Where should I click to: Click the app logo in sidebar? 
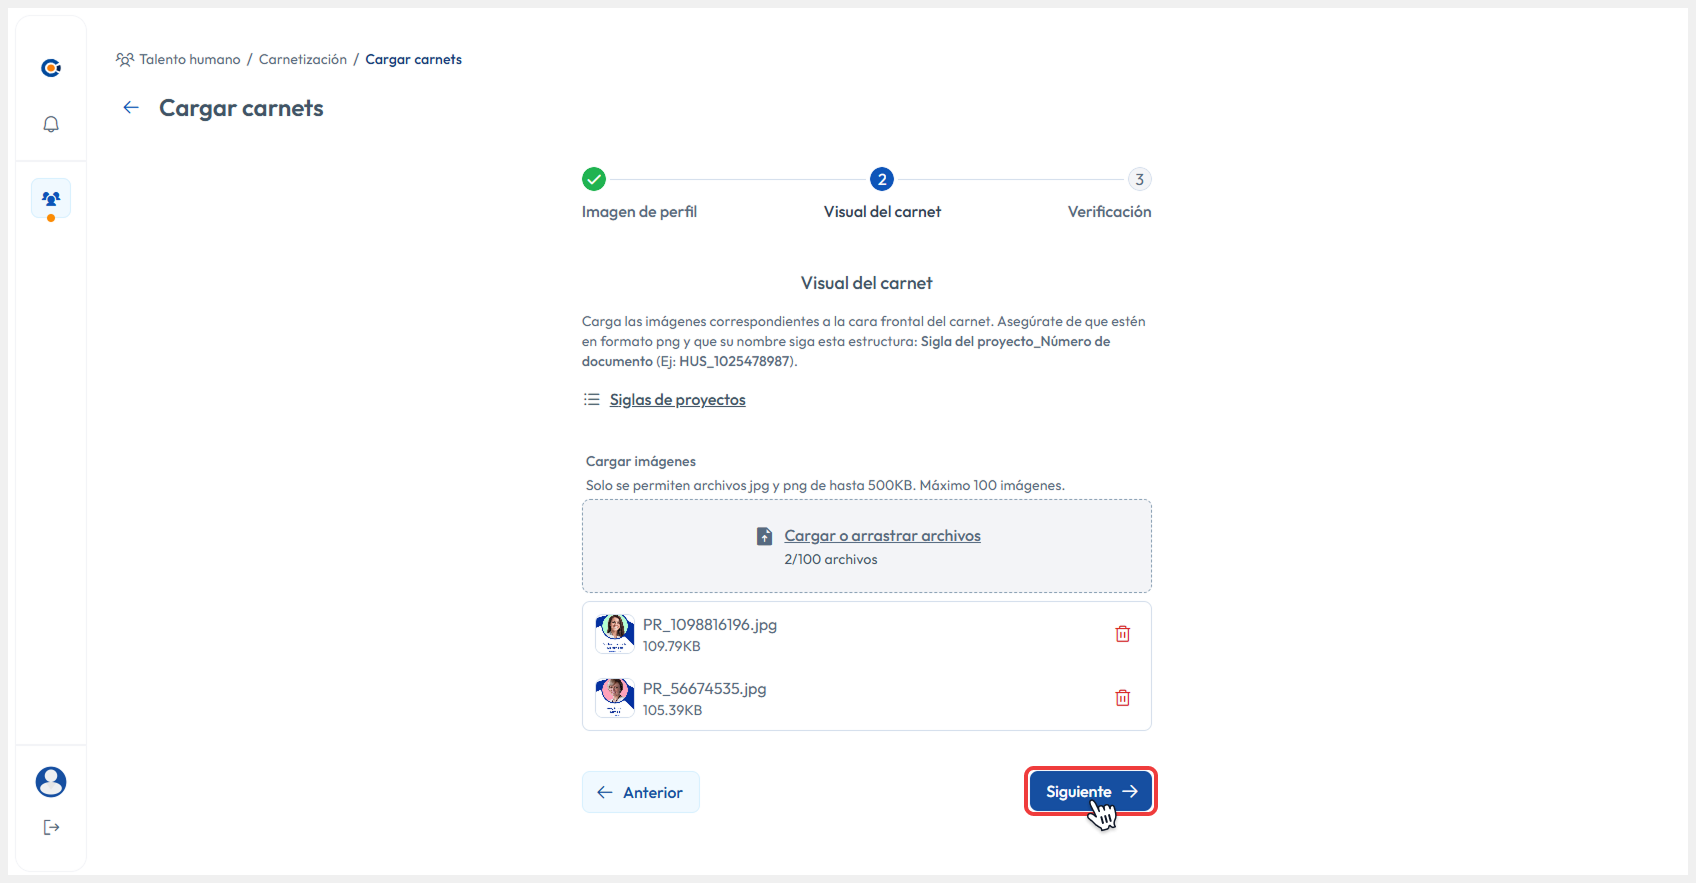pos(51,68)
